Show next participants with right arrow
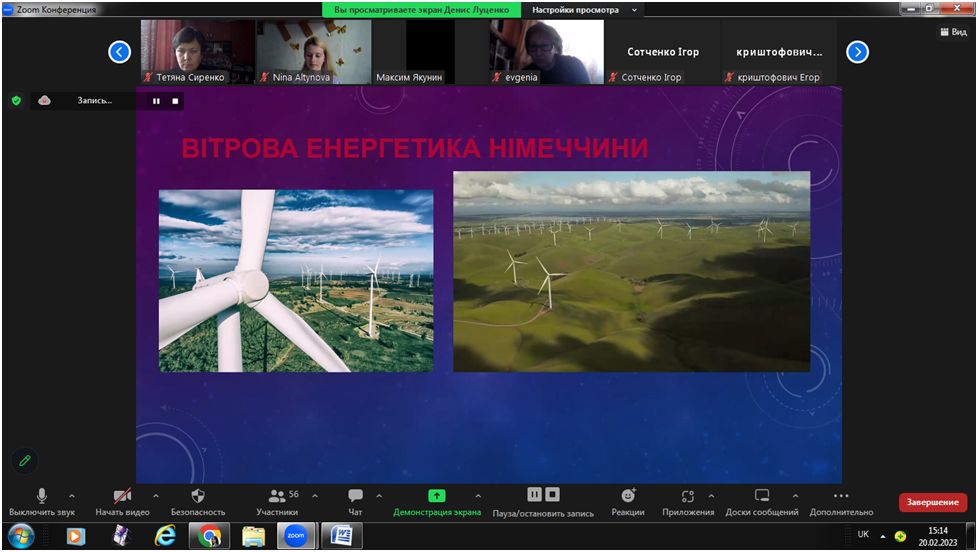Image resolution: width=978 pixels, height=552 pixels. (x=858, y=52)
